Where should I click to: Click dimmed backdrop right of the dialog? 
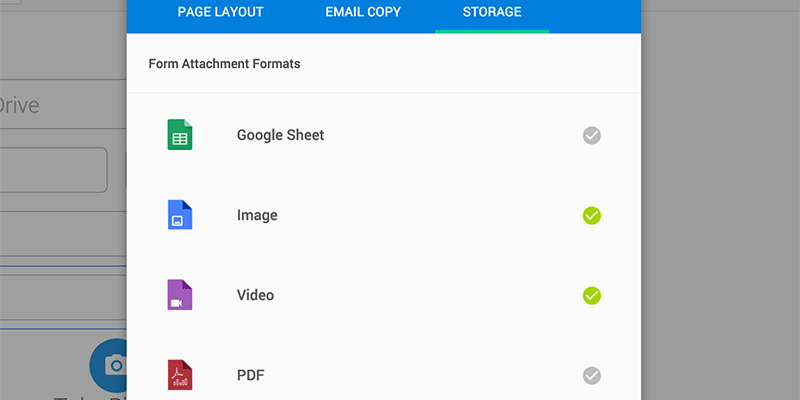720,204
